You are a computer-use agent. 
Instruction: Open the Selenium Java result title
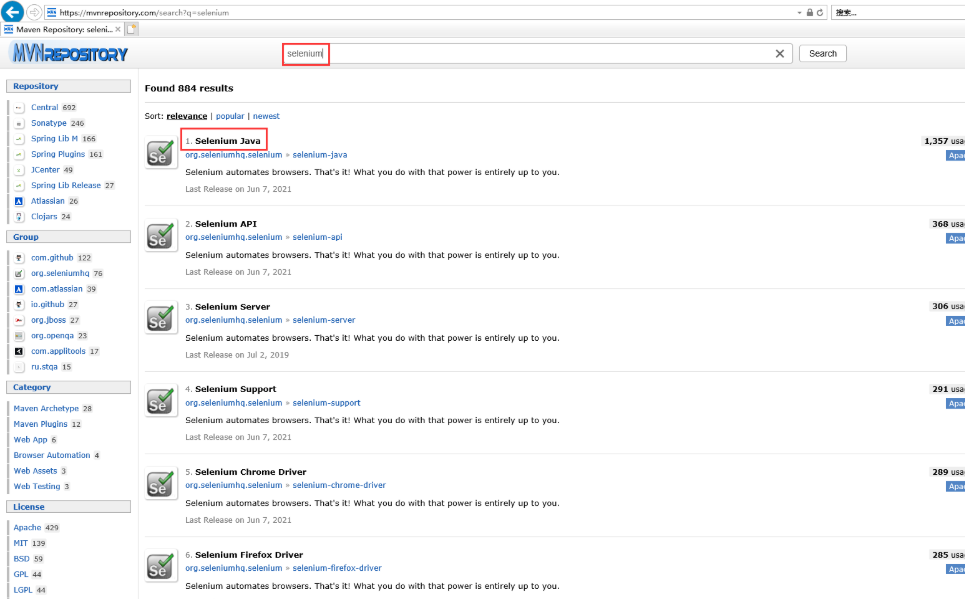[x=228, y=141]
